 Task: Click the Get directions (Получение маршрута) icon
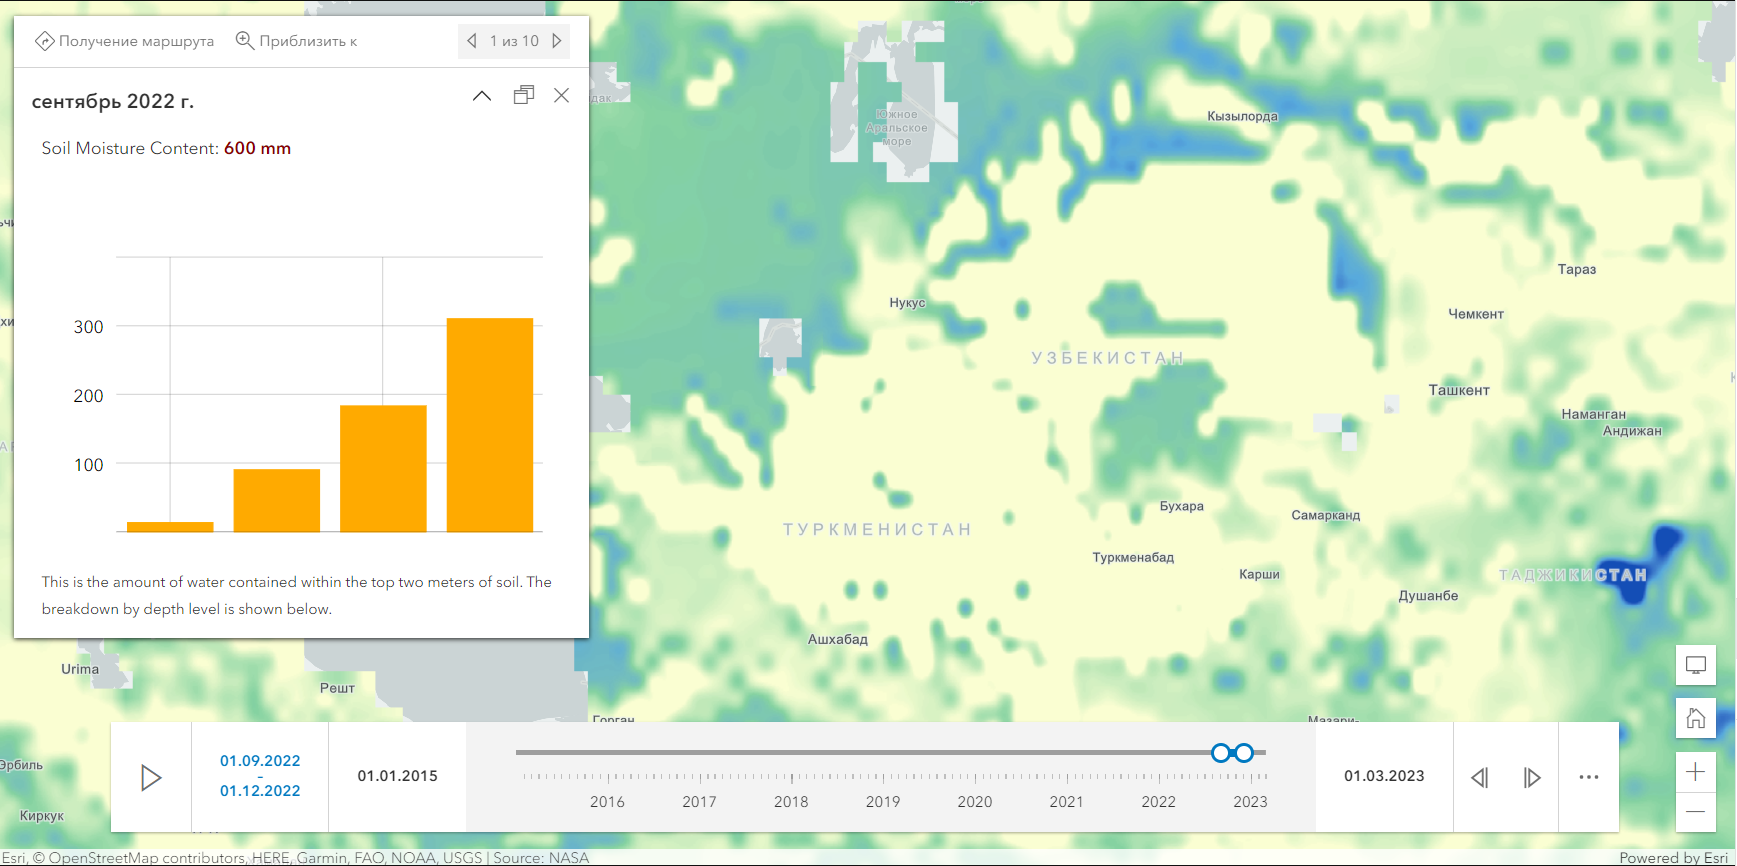45,41
